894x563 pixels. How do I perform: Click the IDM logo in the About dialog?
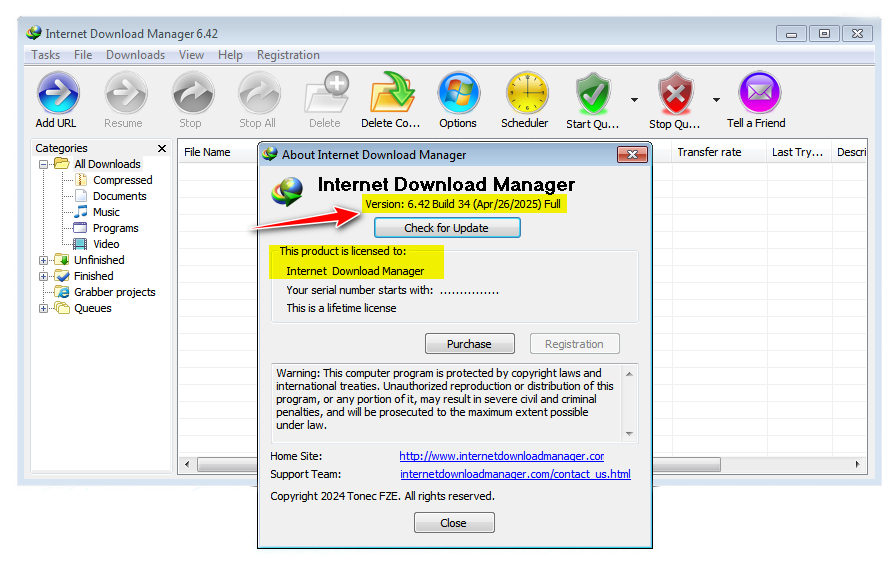click(x=287, y=191)
